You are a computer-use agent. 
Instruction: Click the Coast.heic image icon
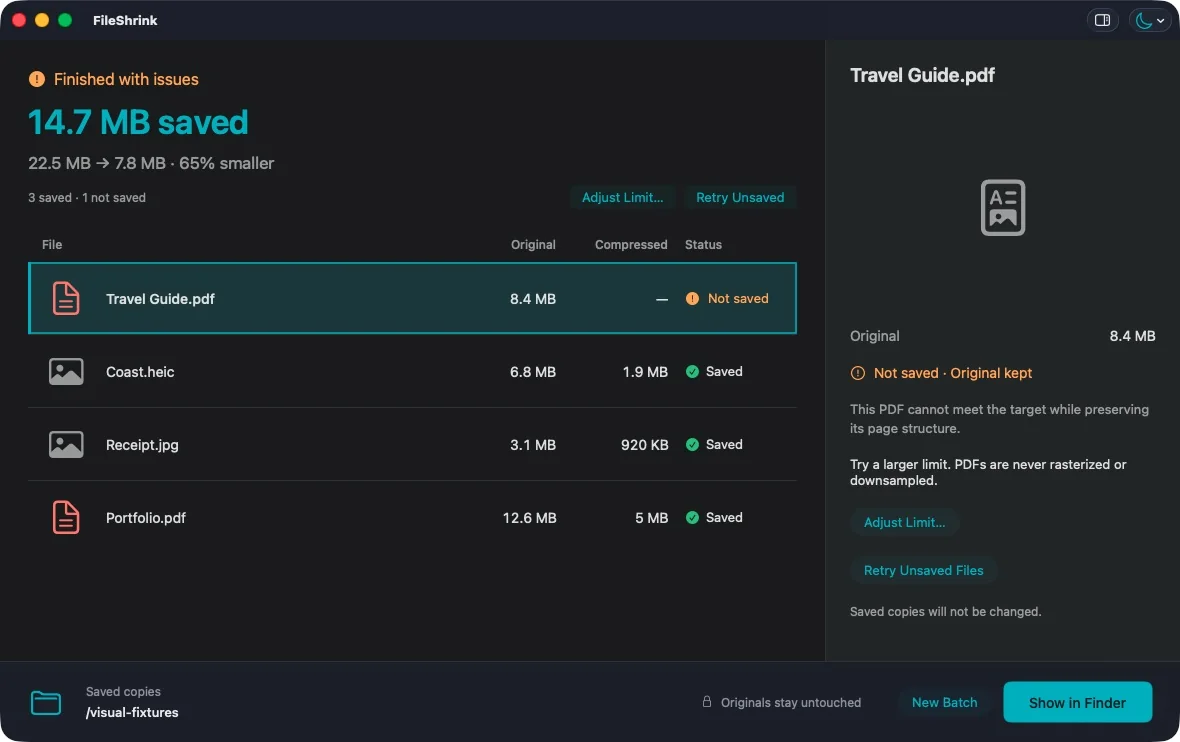click(x=66, y=372)
